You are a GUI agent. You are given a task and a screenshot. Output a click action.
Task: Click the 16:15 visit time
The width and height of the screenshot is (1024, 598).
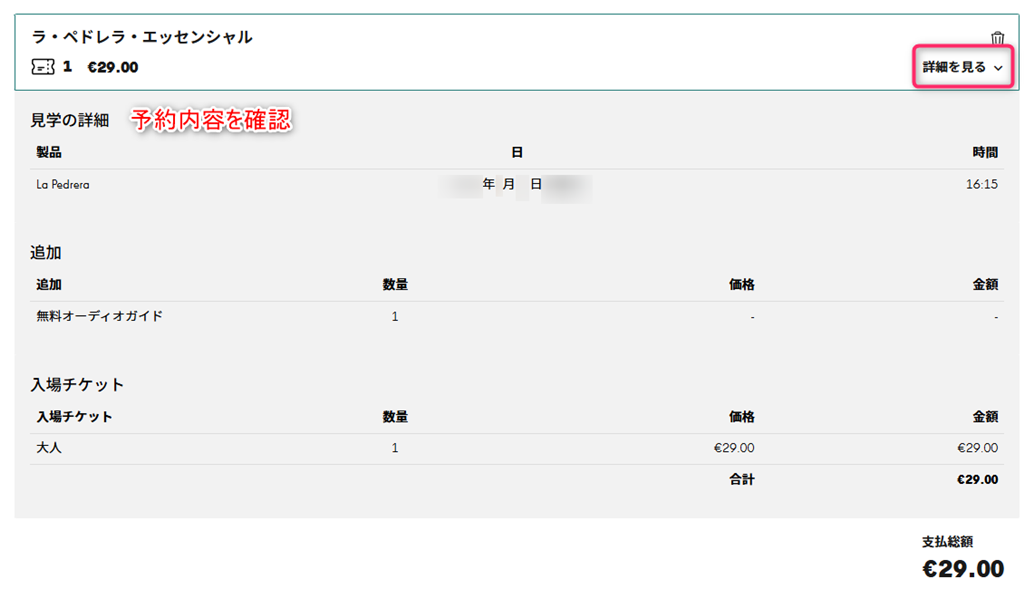coord(982,185)
